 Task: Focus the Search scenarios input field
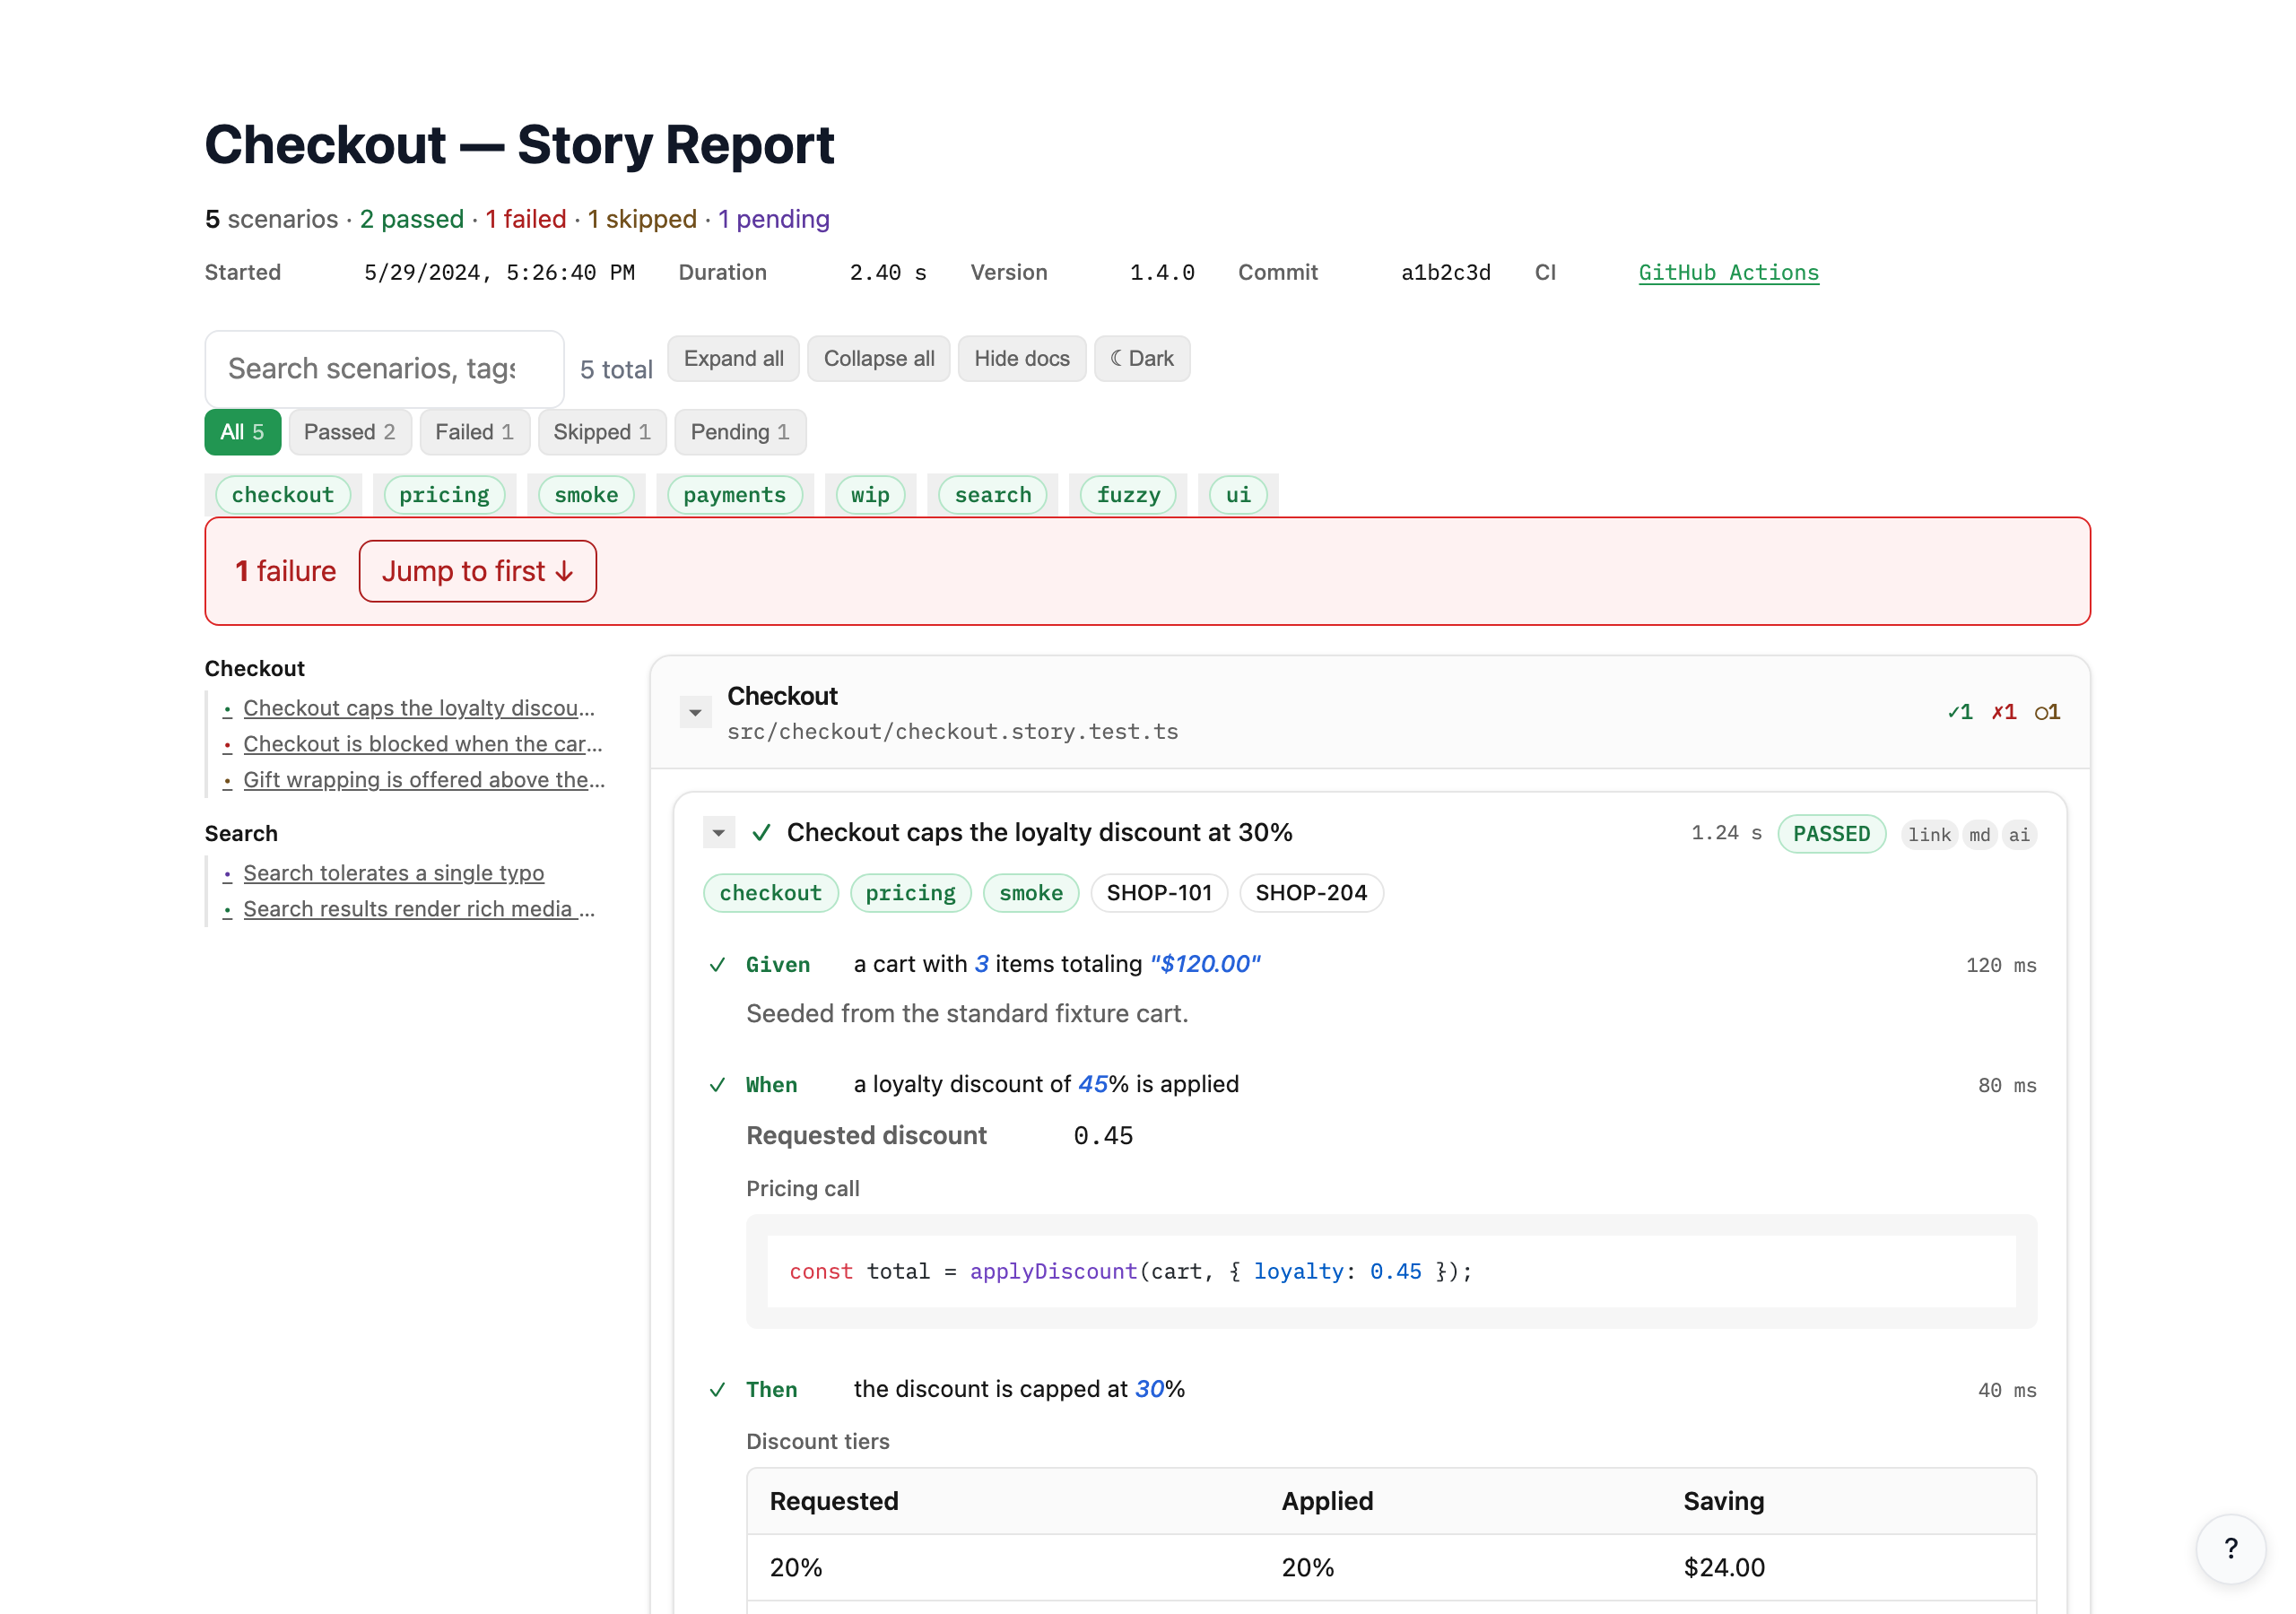click(384, 369)
